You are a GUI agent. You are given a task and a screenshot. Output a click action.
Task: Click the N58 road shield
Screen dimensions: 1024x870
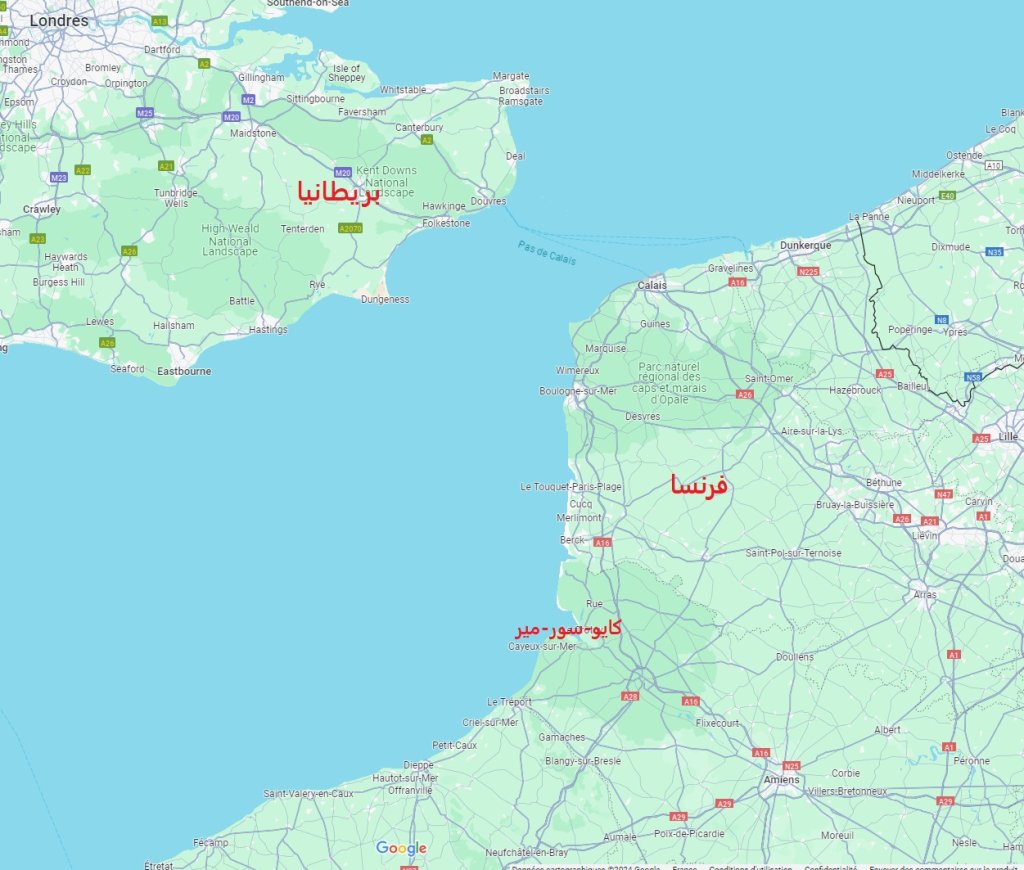tap(973, 377)
